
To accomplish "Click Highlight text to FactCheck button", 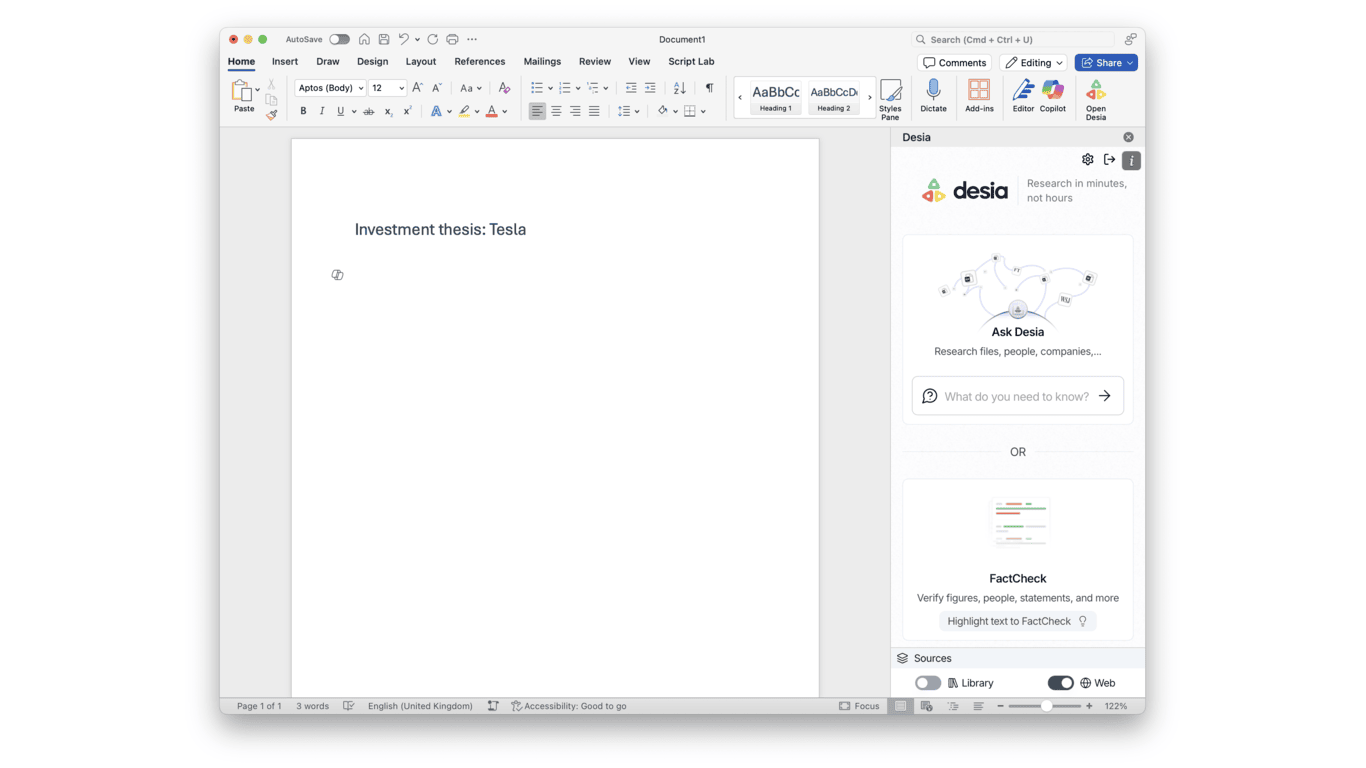I will [1017, 621].
